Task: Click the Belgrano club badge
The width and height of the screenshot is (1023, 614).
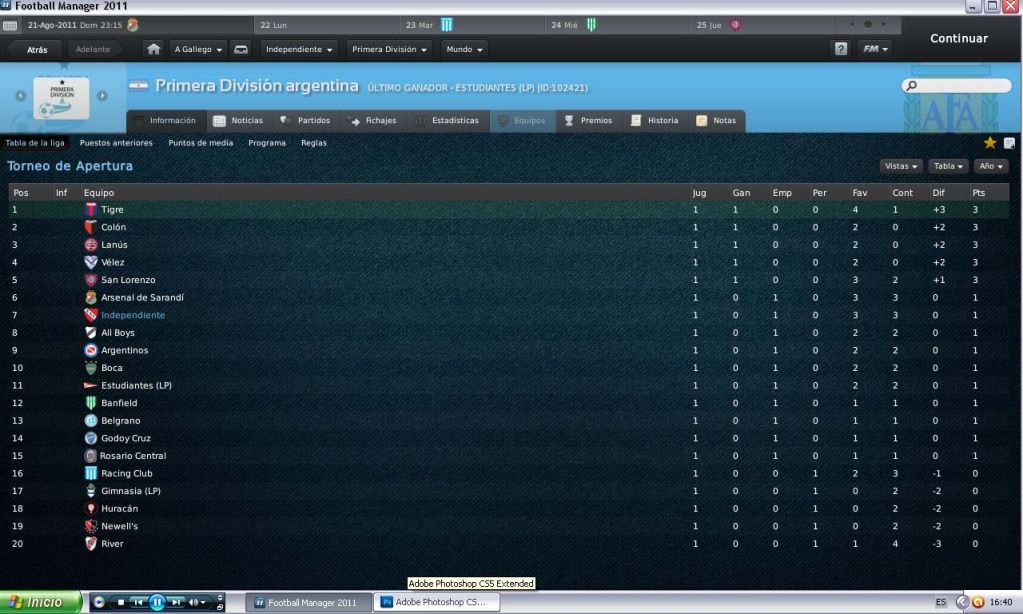Action: (91, 421)
